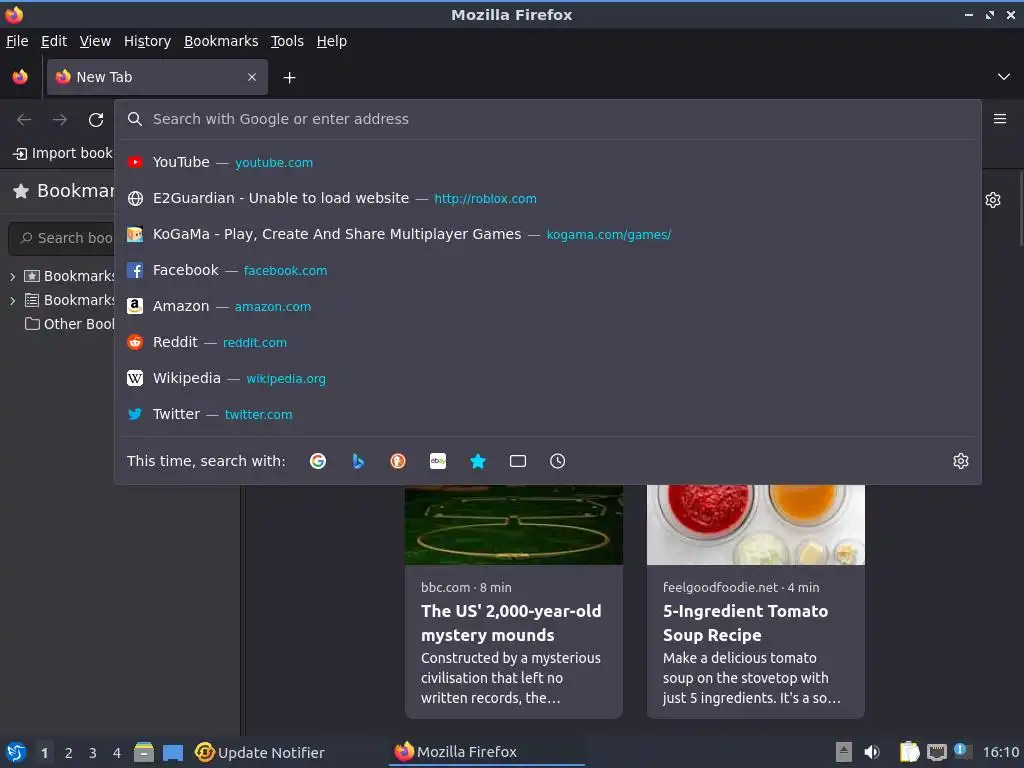Open the list all tabs chevron
Viewport: 1024px width, 768px height.
pos(1004,77)
